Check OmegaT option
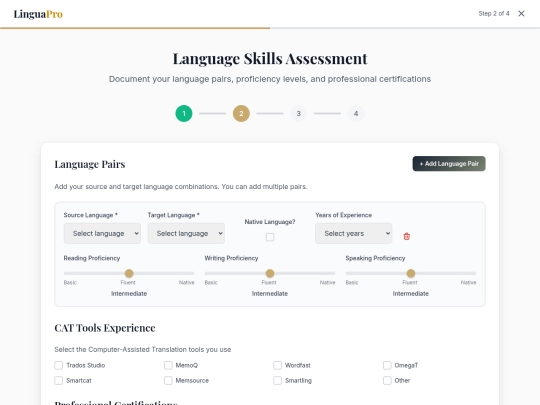 (387, 365)
